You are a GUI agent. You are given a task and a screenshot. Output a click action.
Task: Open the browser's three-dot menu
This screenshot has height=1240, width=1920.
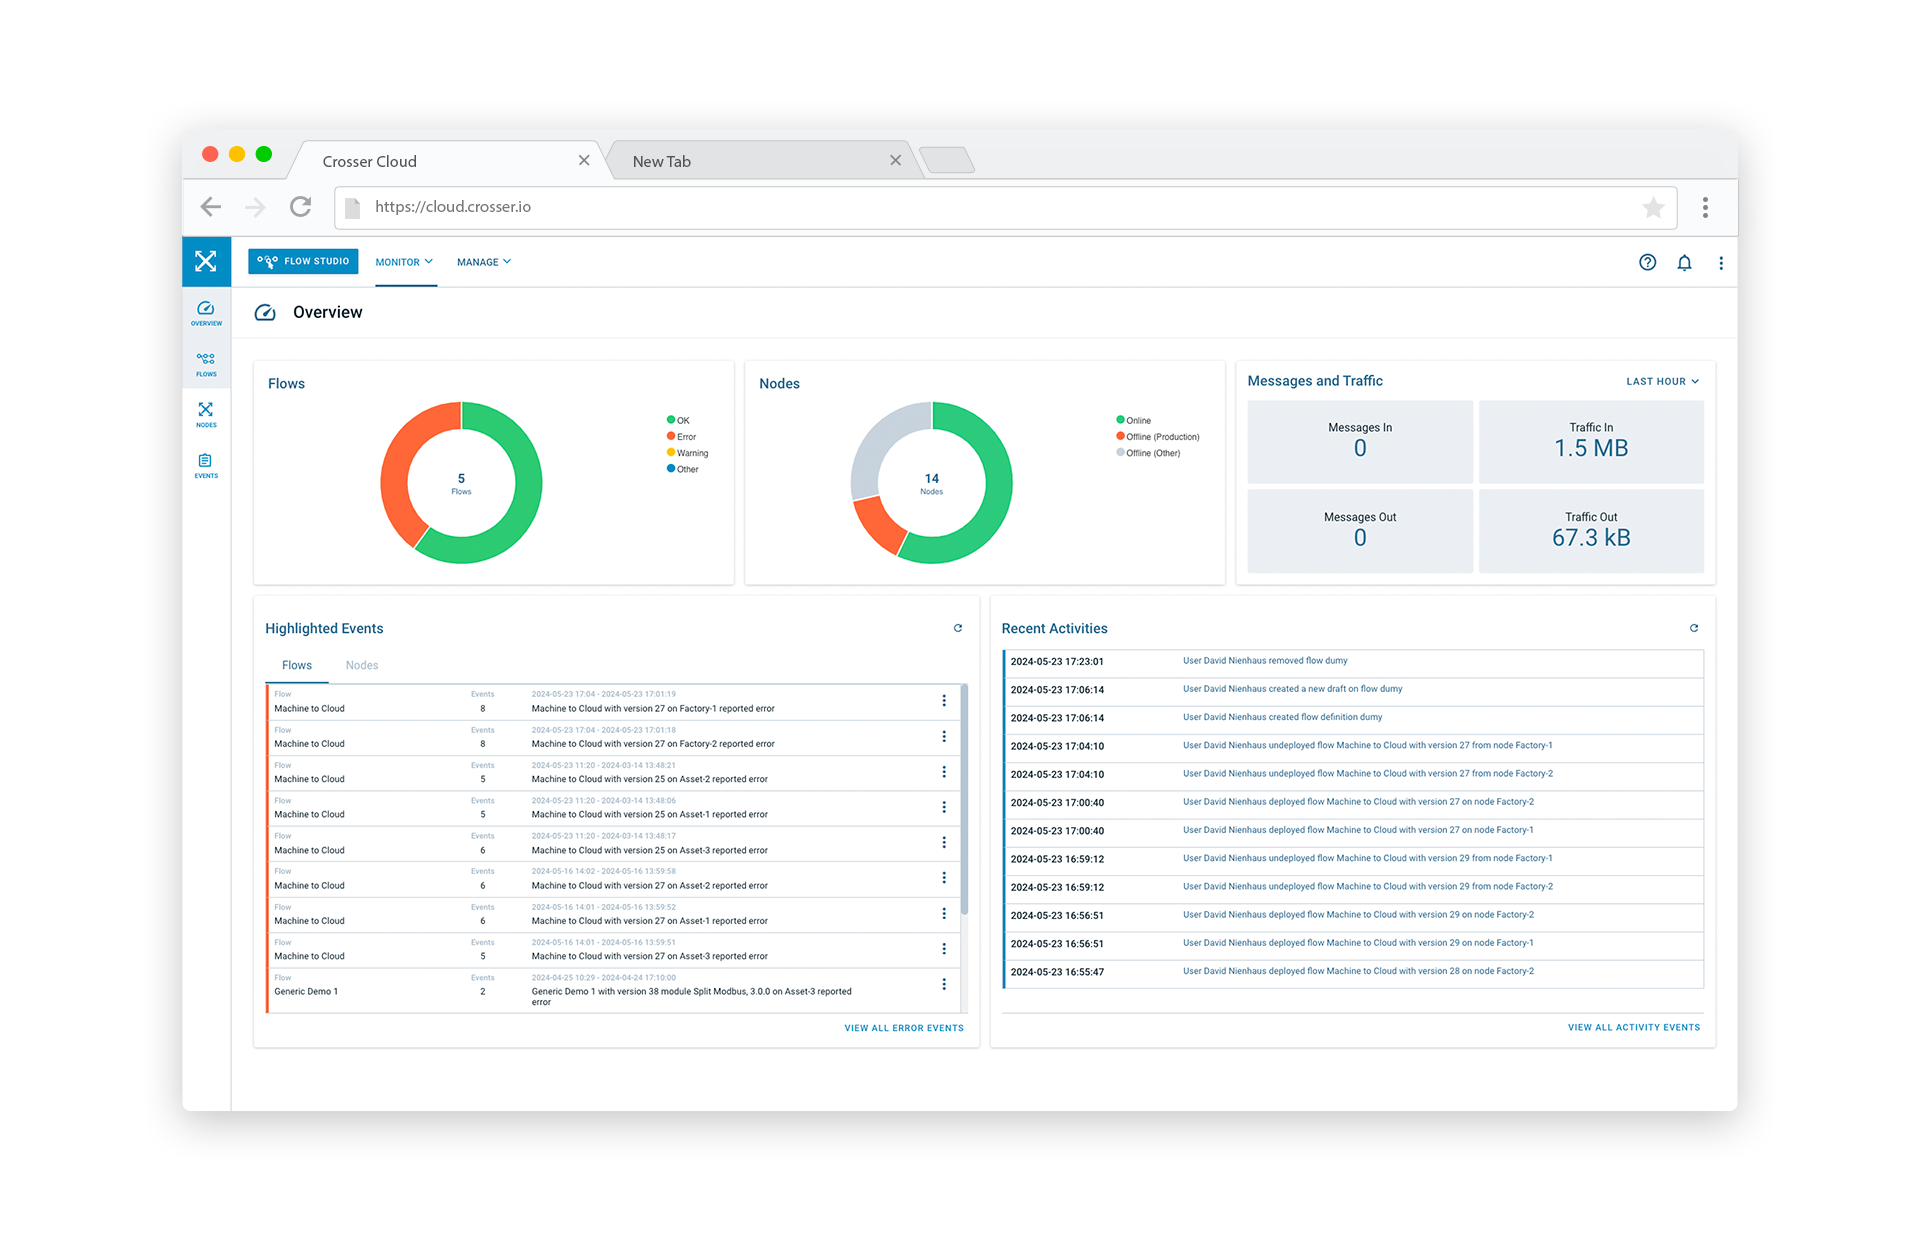[1705, 207]
